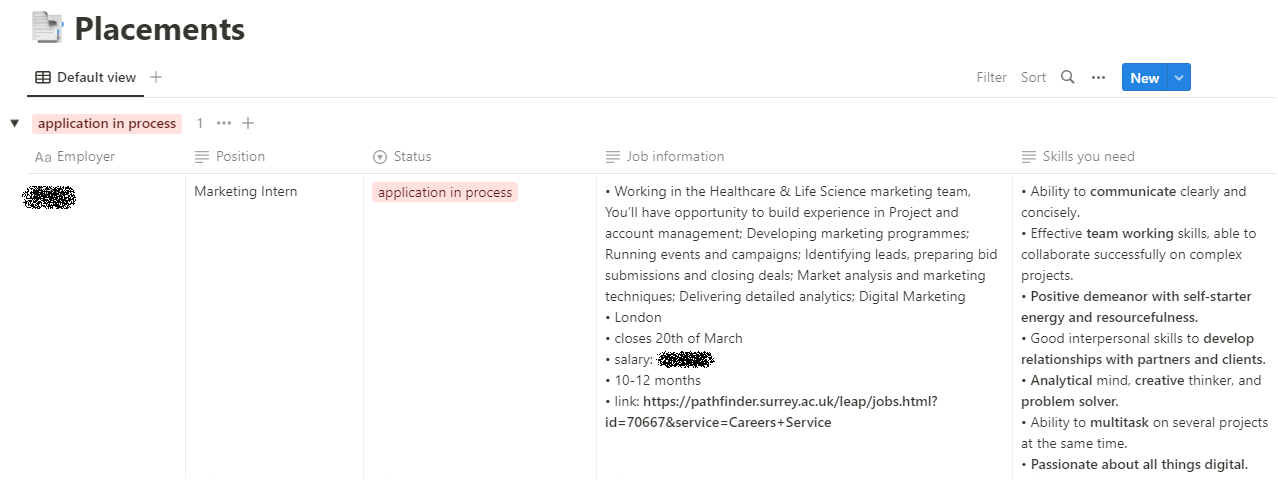Add a new view with plus icon
The image size is (1278, 480).
click(x=156, y=77)
